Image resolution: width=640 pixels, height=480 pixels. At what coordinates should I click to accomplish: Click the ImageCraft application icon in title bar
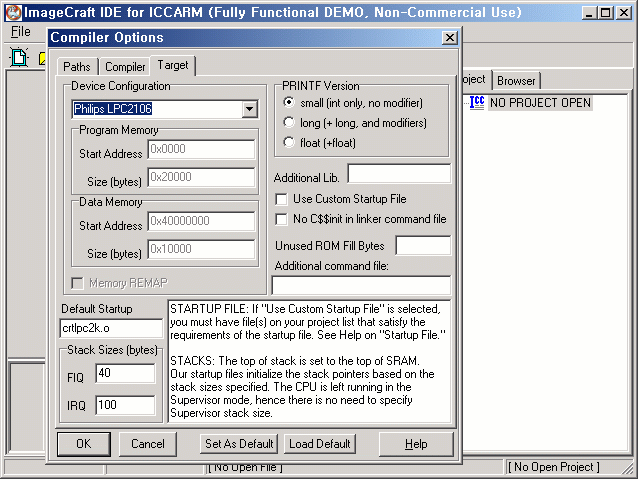pos(13,12)
